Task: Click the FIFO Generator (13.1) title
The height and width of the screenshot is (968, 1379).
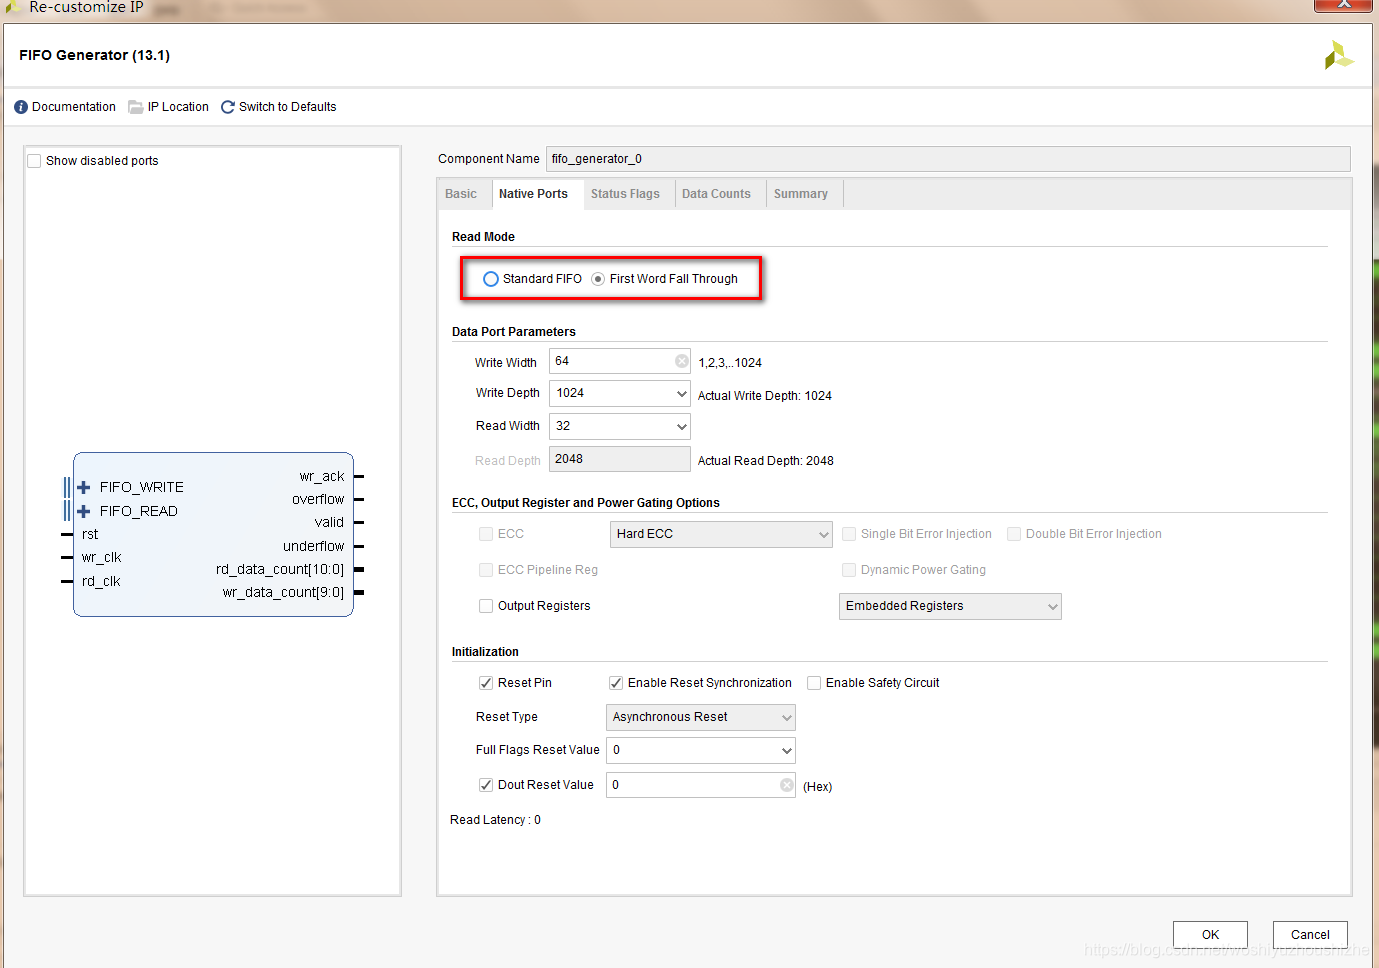Action: 95,55
